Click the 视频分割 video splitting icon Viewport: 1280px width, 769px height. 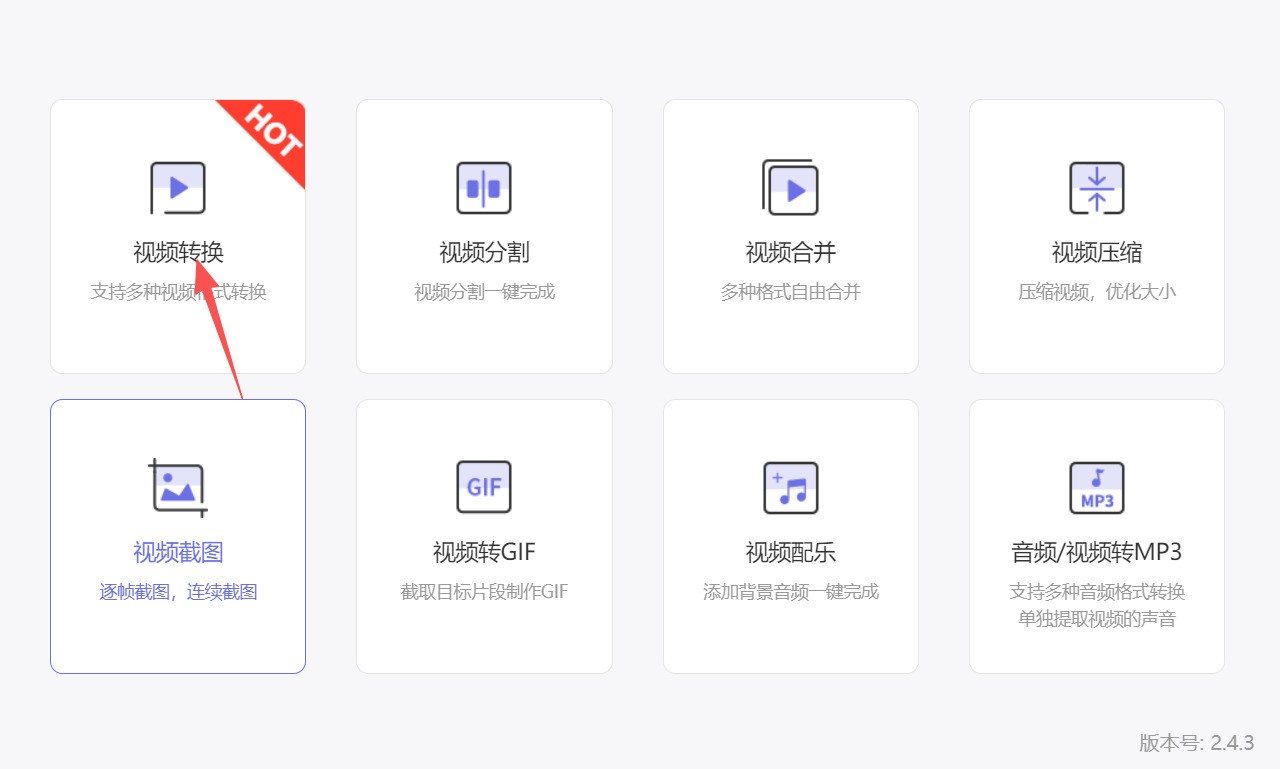484,188
